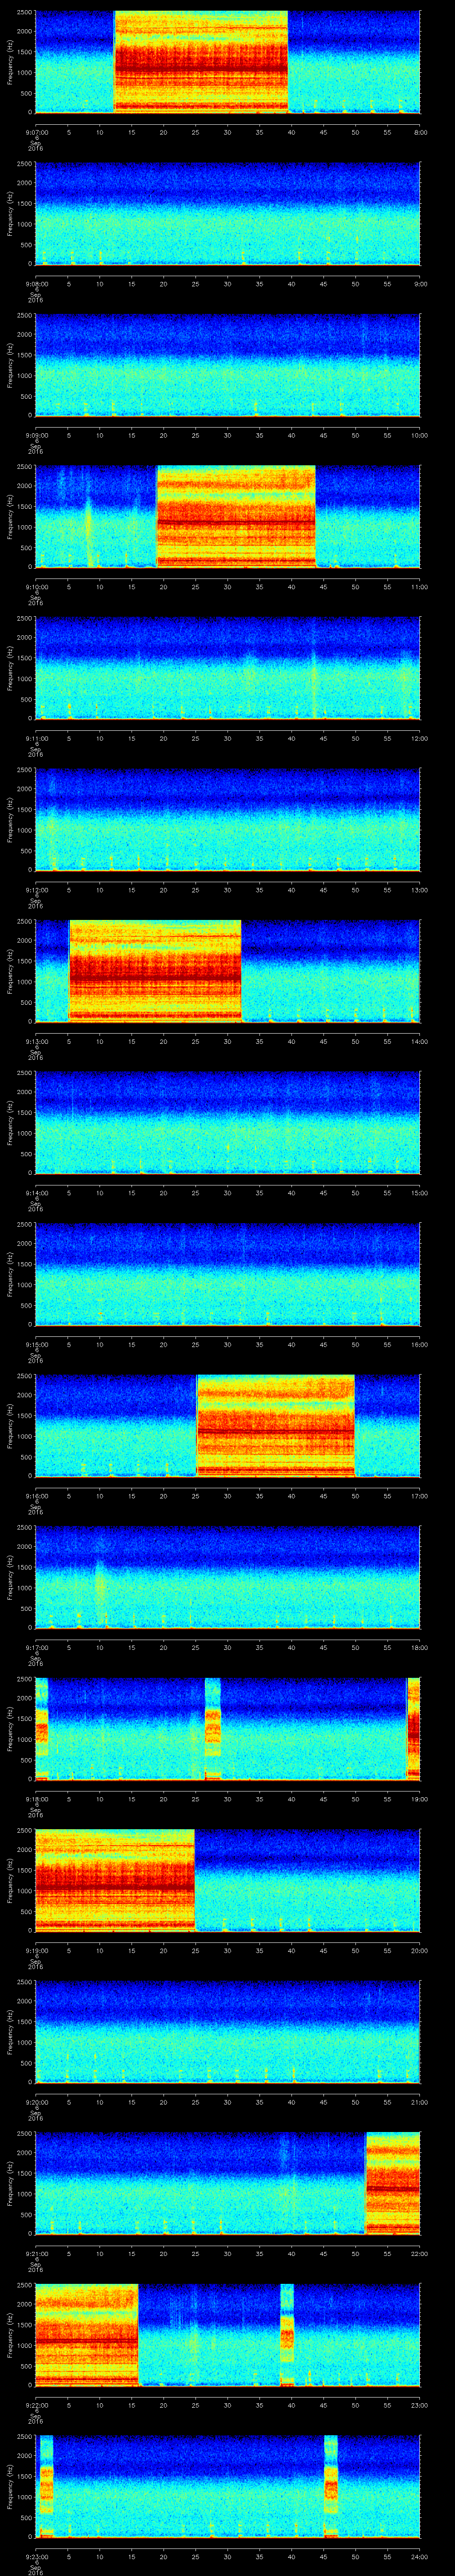Click the red noise block in 9:10 spectrogram
Viewport: 455px width, 2576px height.
point(236,517)
